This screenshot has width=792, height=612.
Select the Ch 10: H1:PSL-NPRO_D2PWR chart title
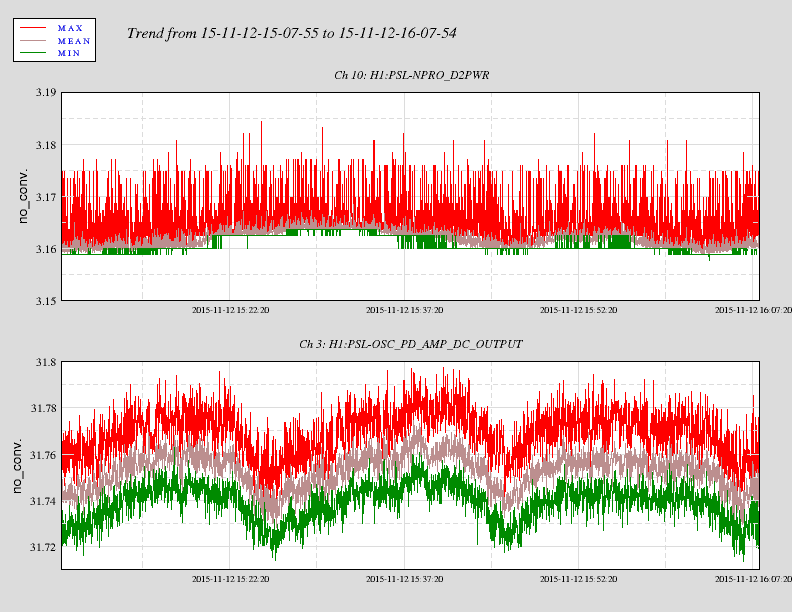point(412,75)
